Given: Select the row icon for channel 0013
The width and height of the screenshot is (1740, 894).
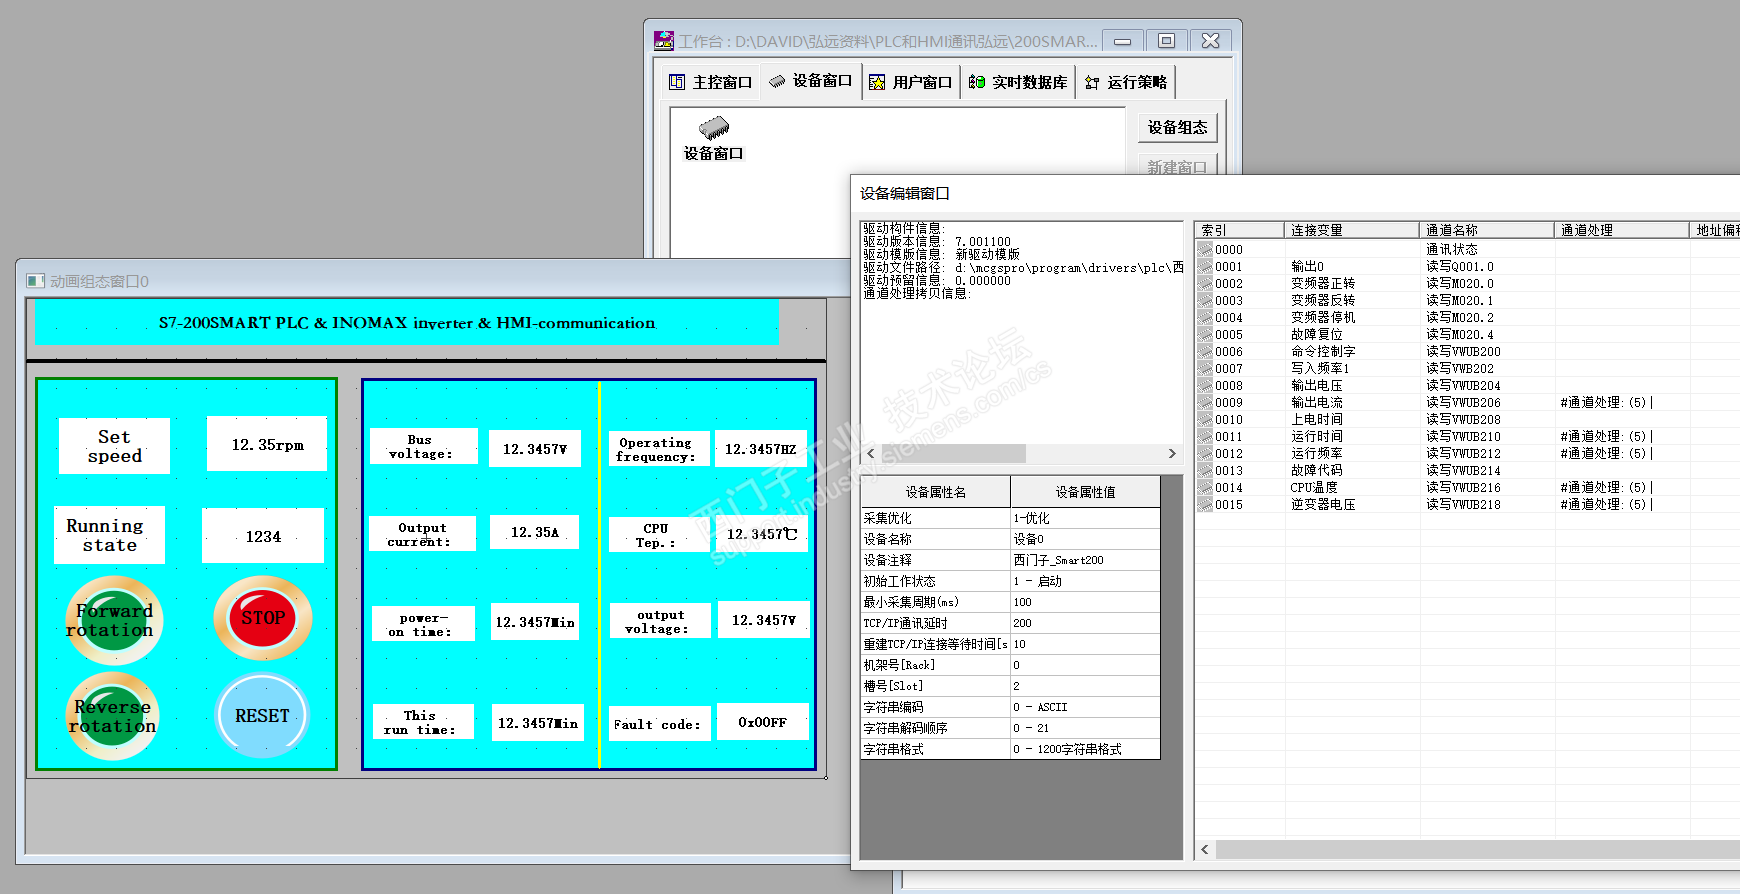Looking at the screenshot, I should (x=1205, y=471).
